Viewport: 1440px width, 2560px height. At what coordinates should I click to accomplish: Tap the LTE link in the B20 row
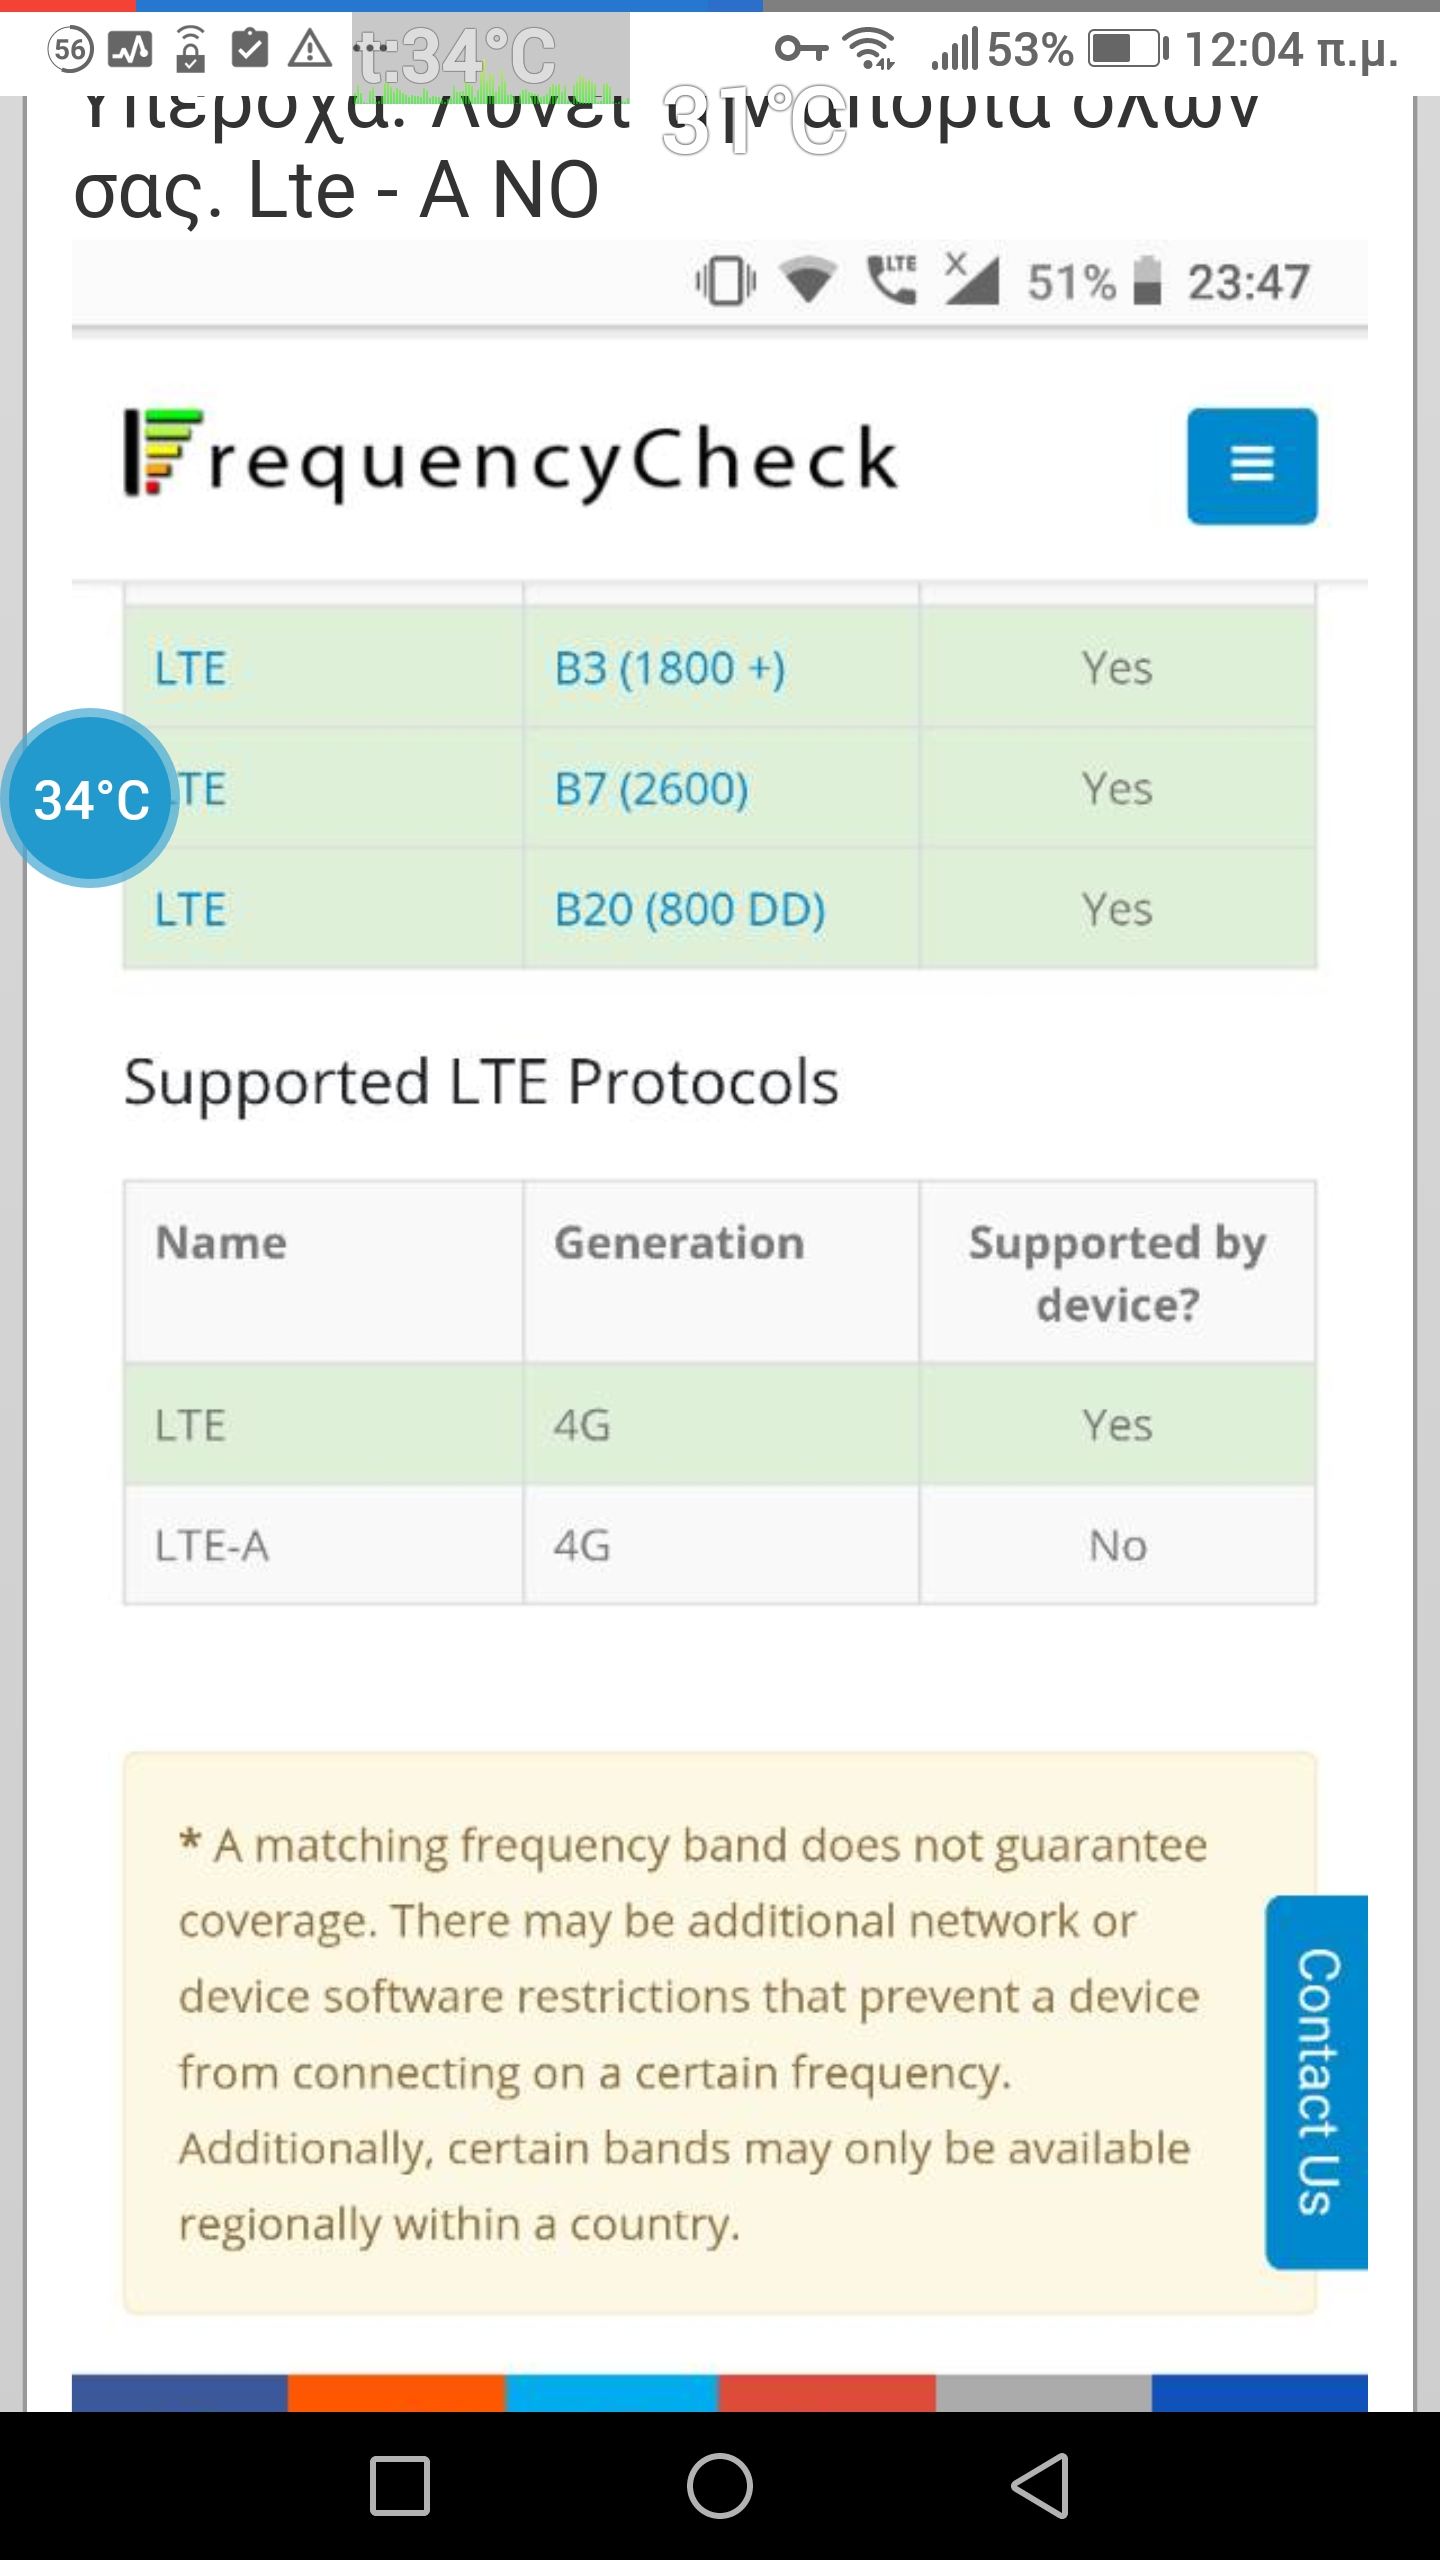(x=190, y=910)
